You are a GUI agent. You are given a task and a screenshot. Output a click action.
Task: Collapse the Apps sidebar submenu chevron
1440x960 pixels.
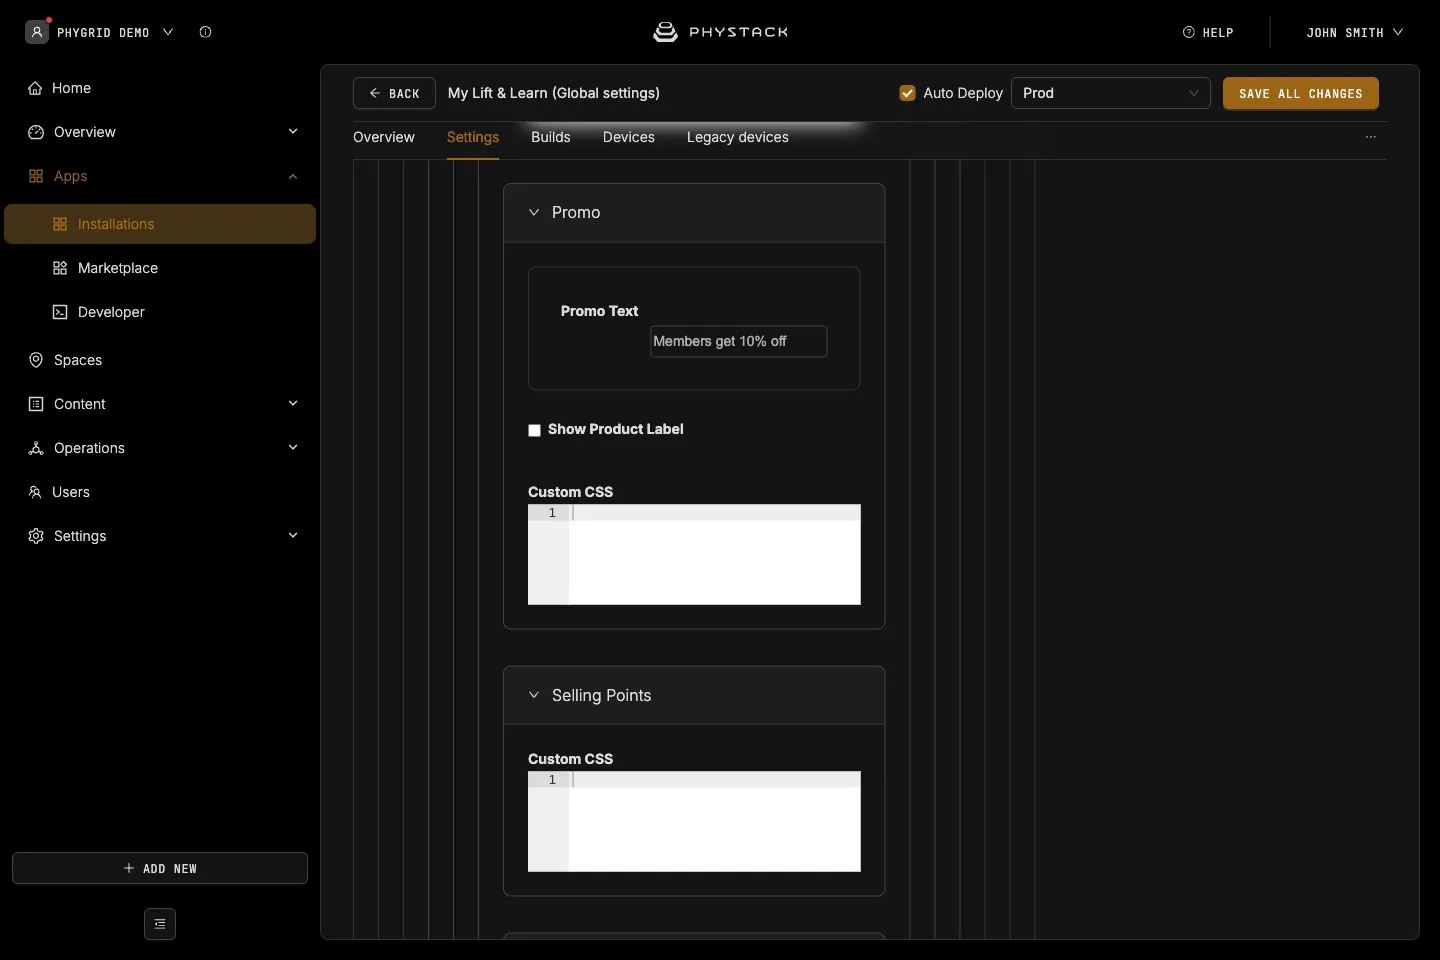point(293,176)
